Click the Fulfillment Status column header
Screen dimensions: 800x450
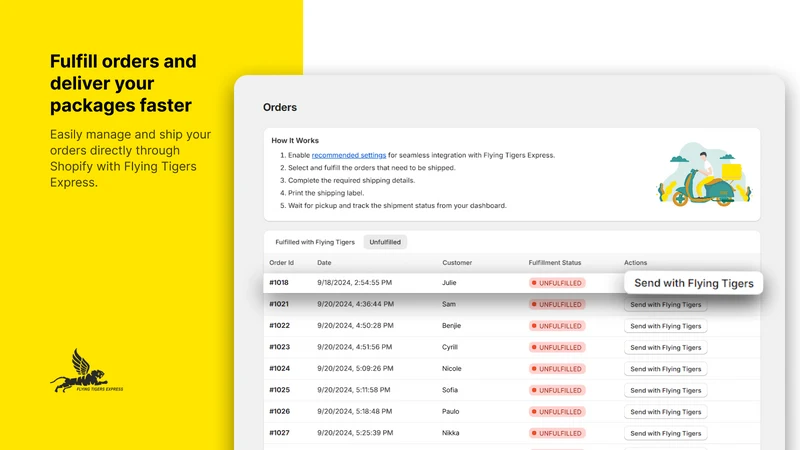coord(555,263)
